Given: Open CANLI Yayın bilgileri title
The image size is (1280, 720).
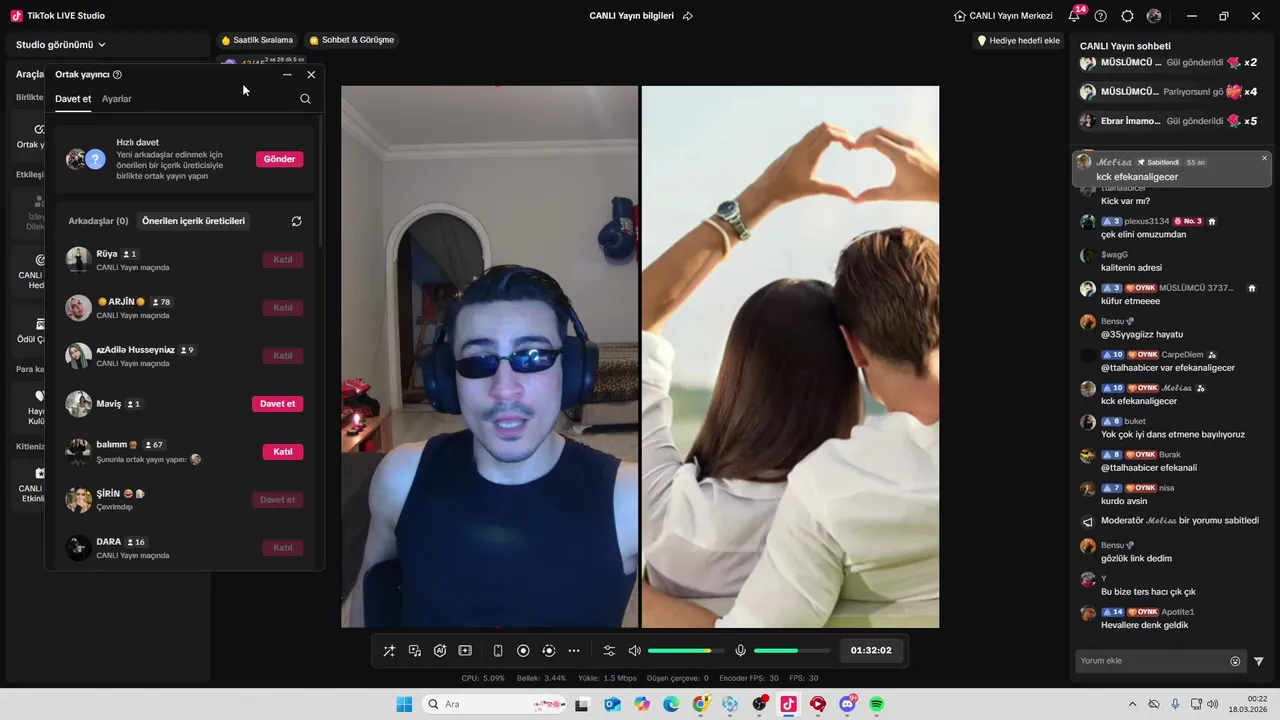Looking at the screenshot, I should (x=631, y=16).
